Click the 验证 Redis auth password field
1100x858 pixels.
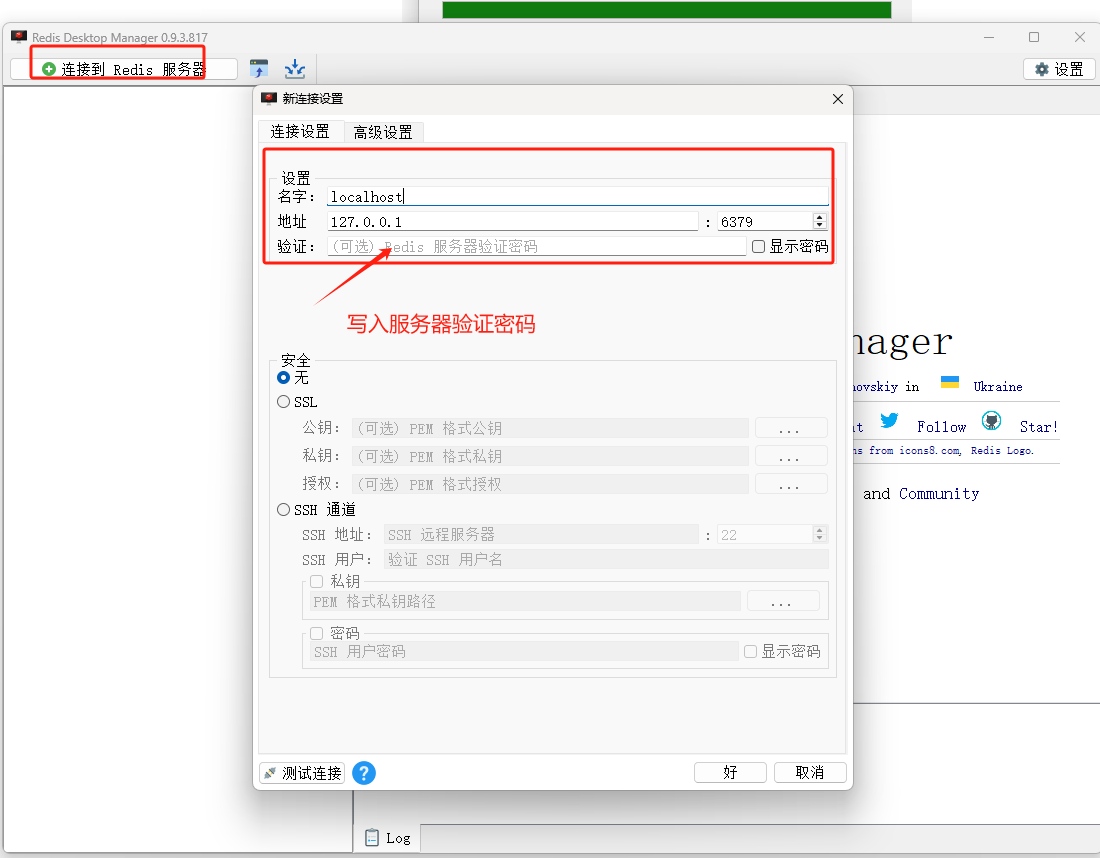click(537, 246)
